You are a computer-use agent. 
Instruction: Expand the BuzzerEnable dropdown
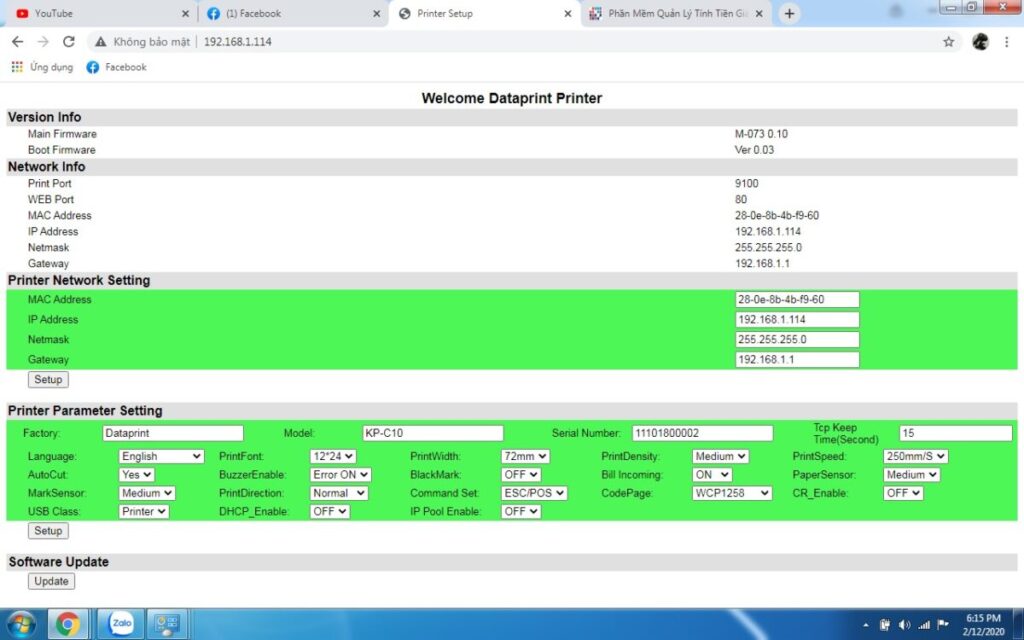[341, 475]
